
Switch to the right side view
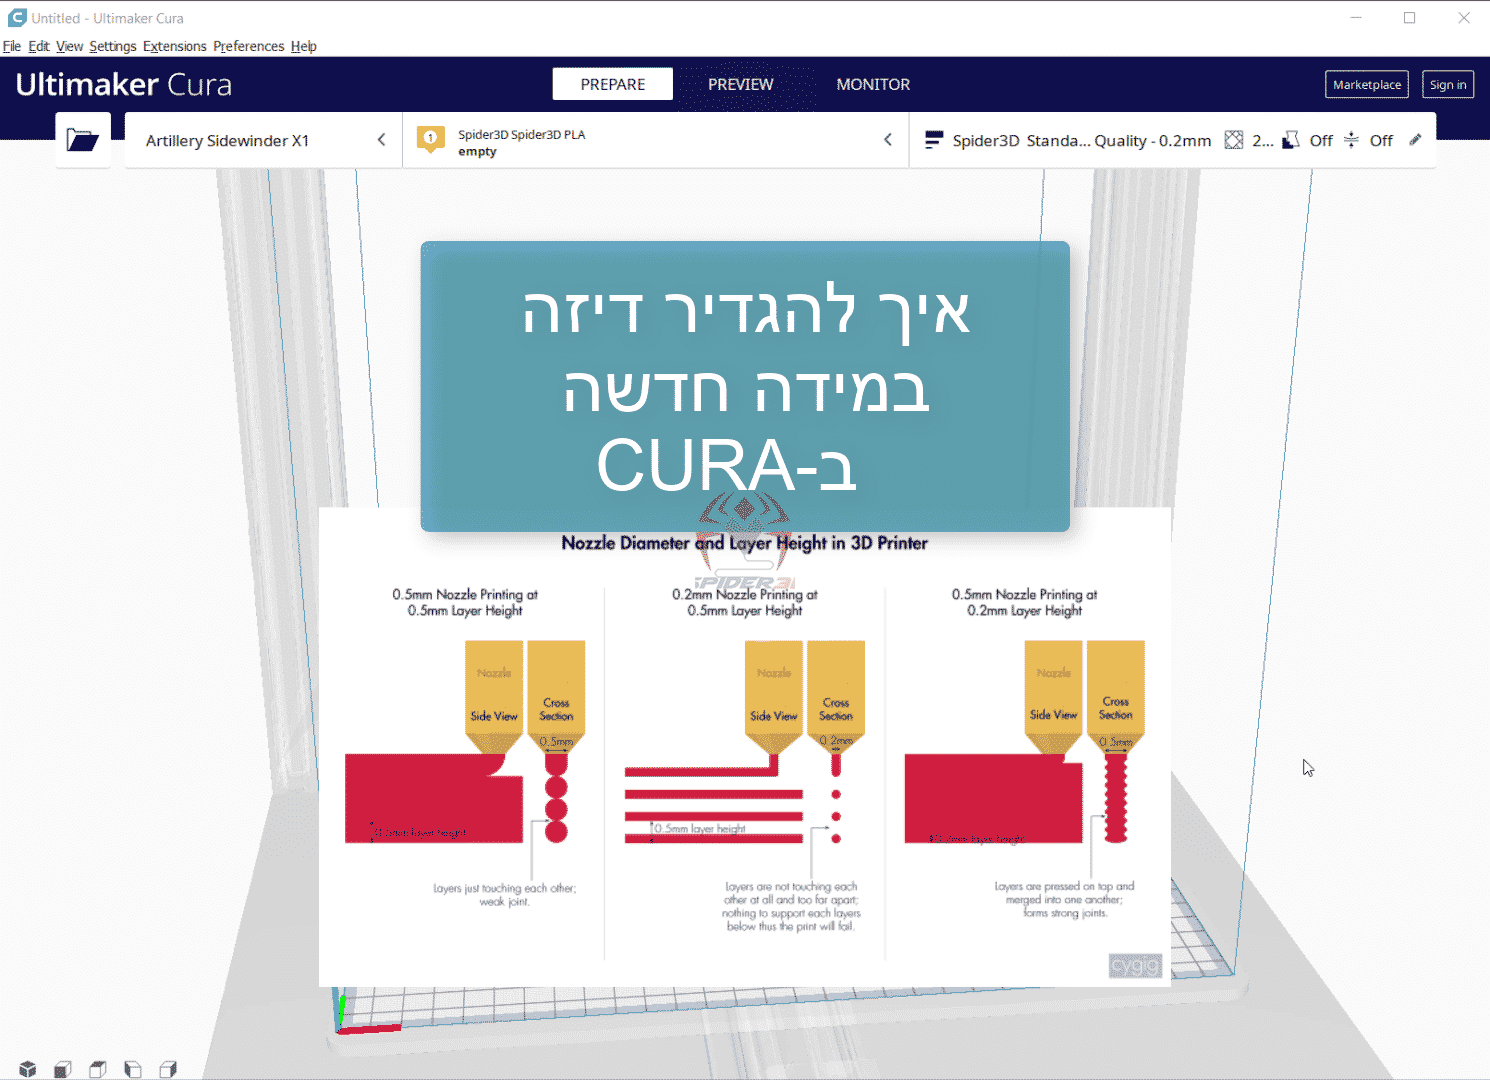click(167, 1068)
